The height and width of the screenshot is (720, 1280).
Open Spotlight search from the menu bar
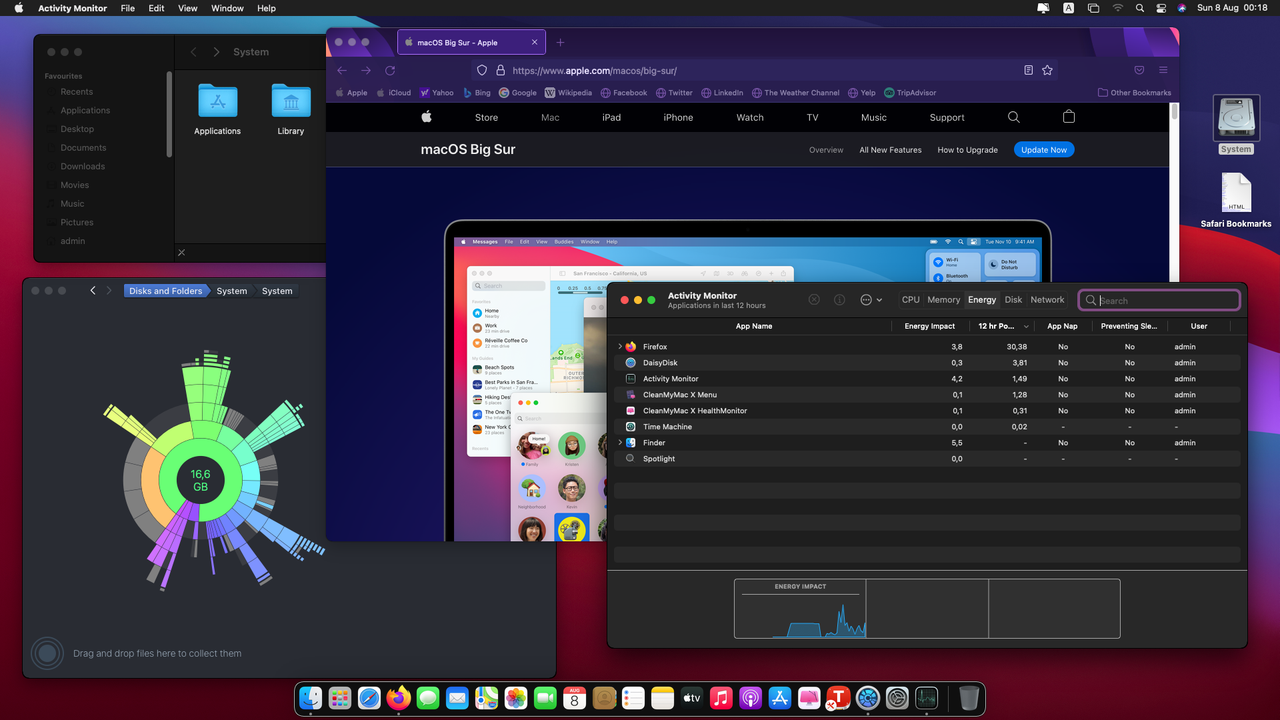coord(1140,8)
